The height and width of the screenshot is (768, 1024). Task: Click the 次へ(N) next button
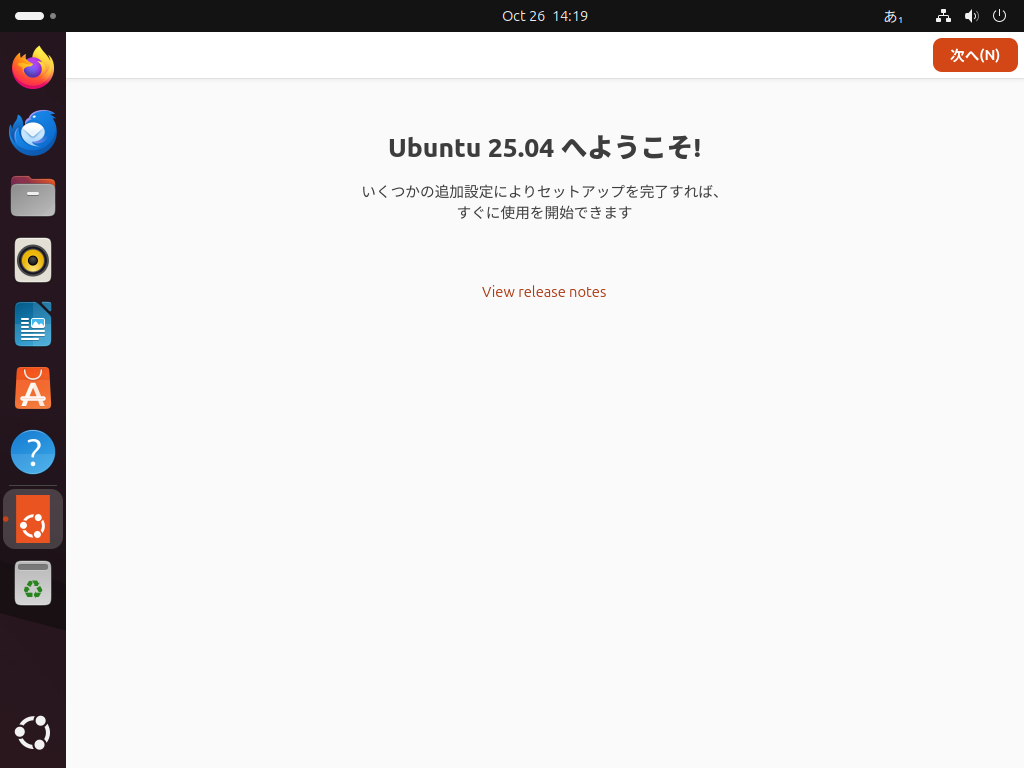(x=975, y=55)
